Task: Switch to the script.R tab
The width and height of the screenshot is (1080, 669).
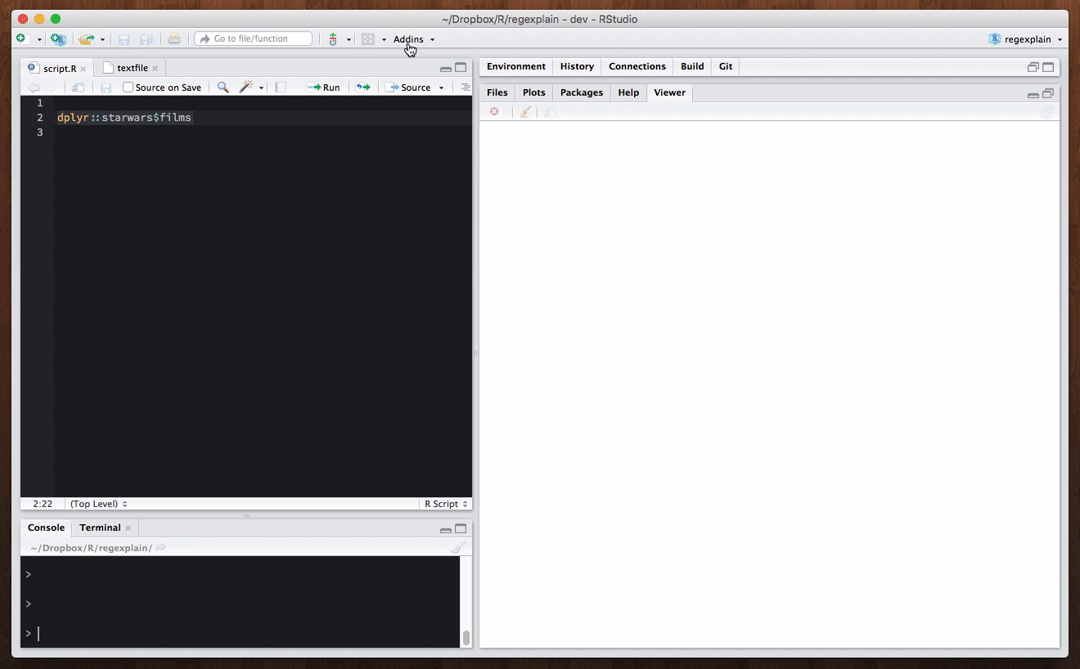Action: pos(59,68)
